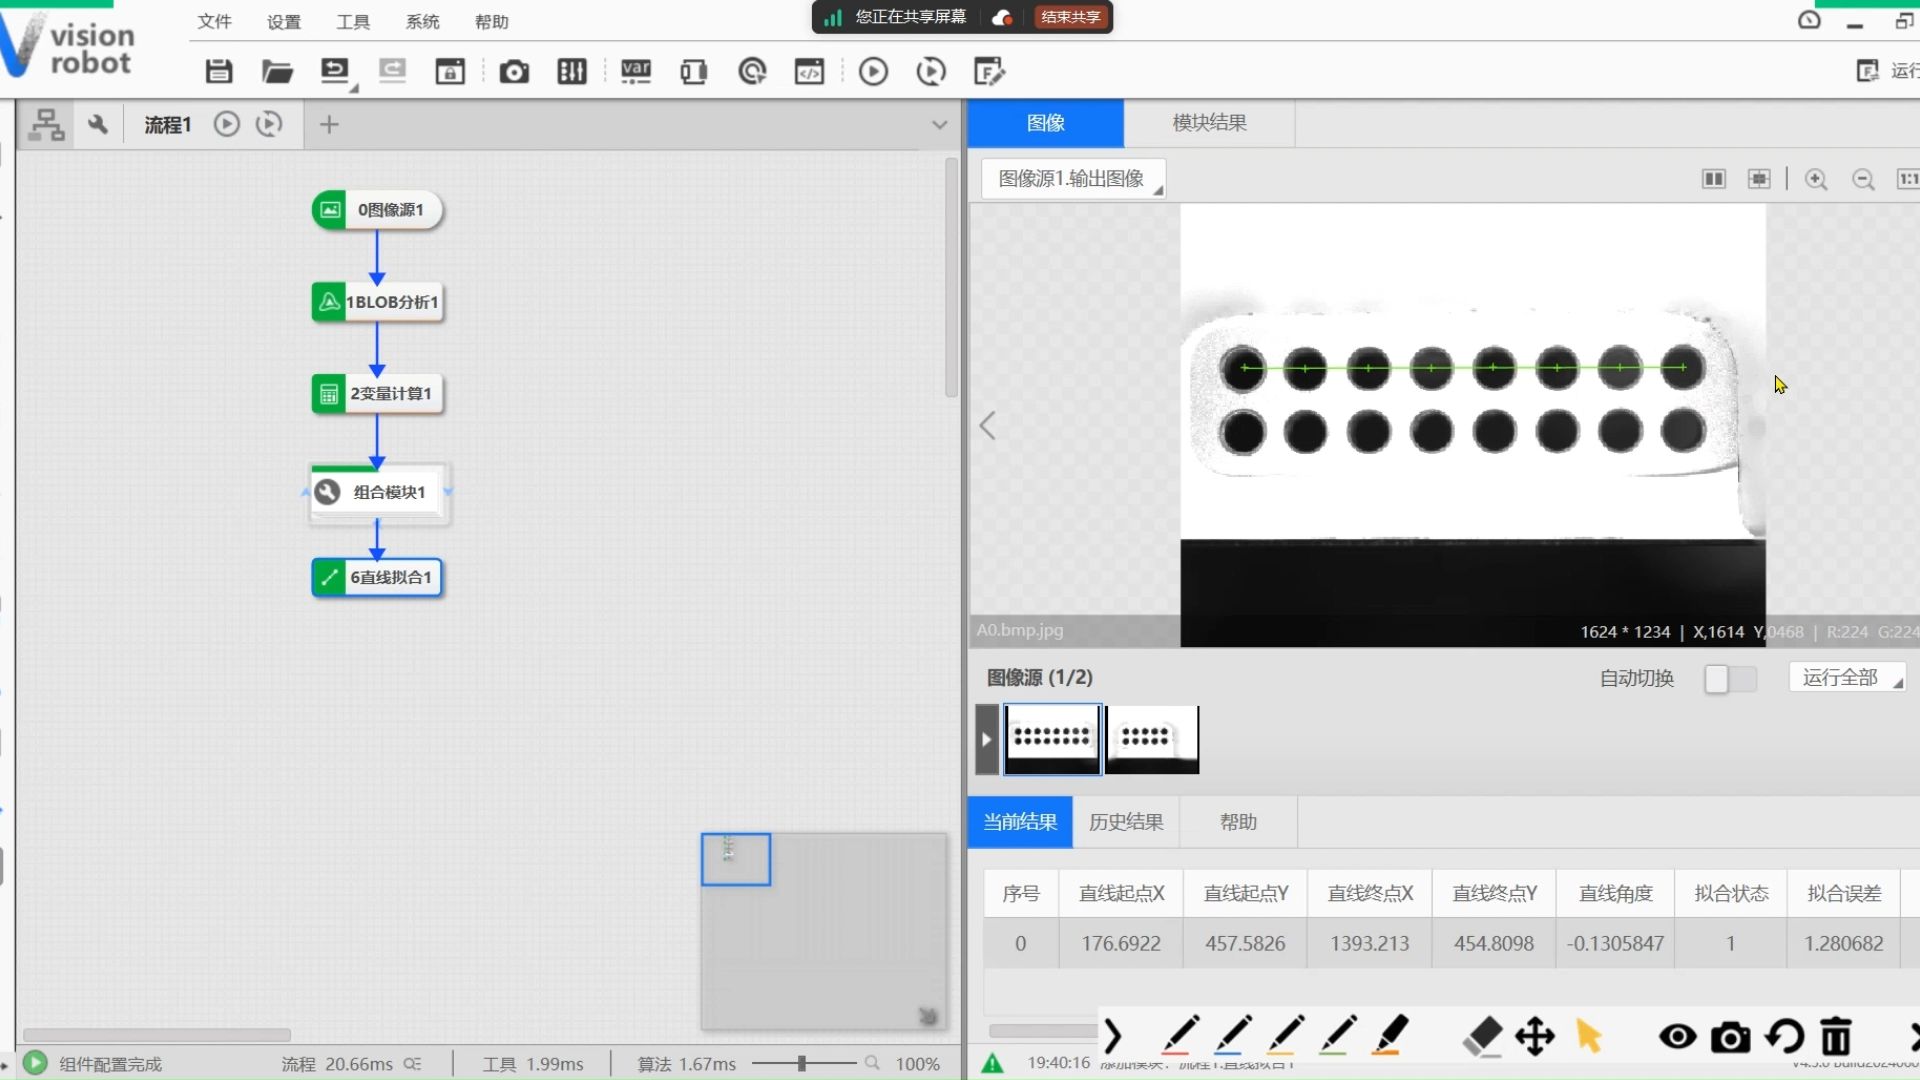Image resolution: width=1920 pixels, height=1080 pixels.
Task: Open the global variable (var) icon
Action: 636,71
